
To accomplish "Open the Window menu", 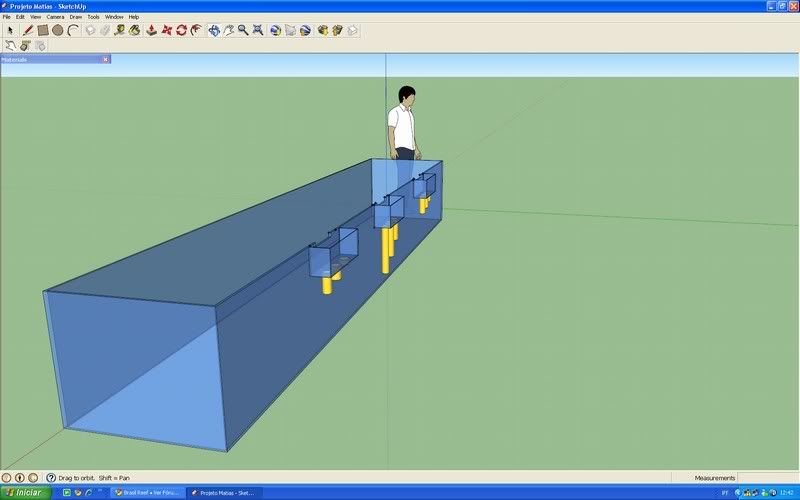I will tap(114, 17).
